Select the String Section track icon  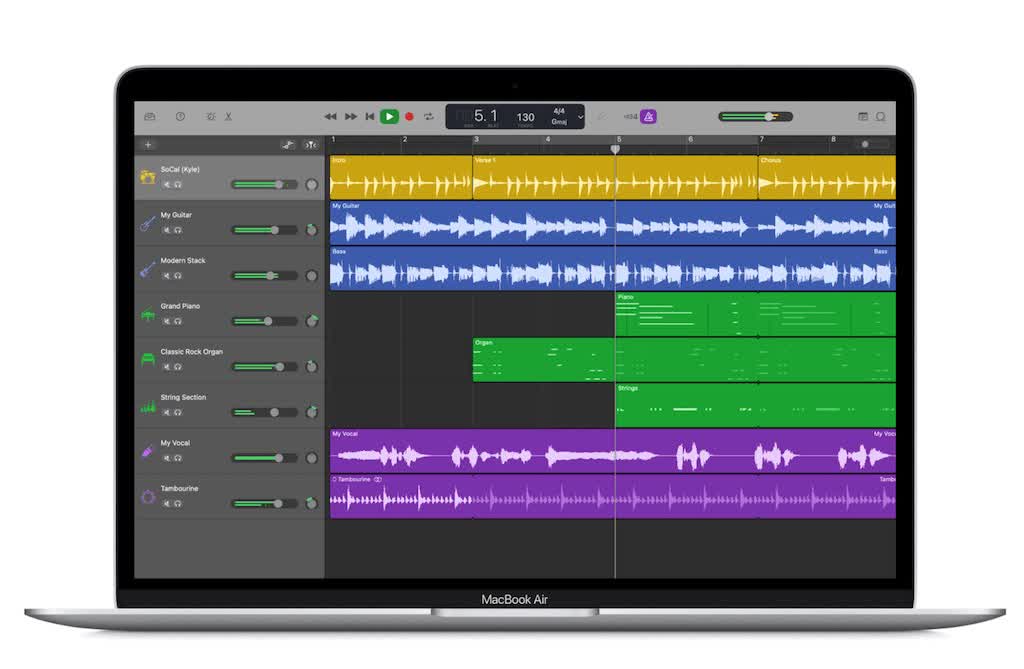click(147, 406)
